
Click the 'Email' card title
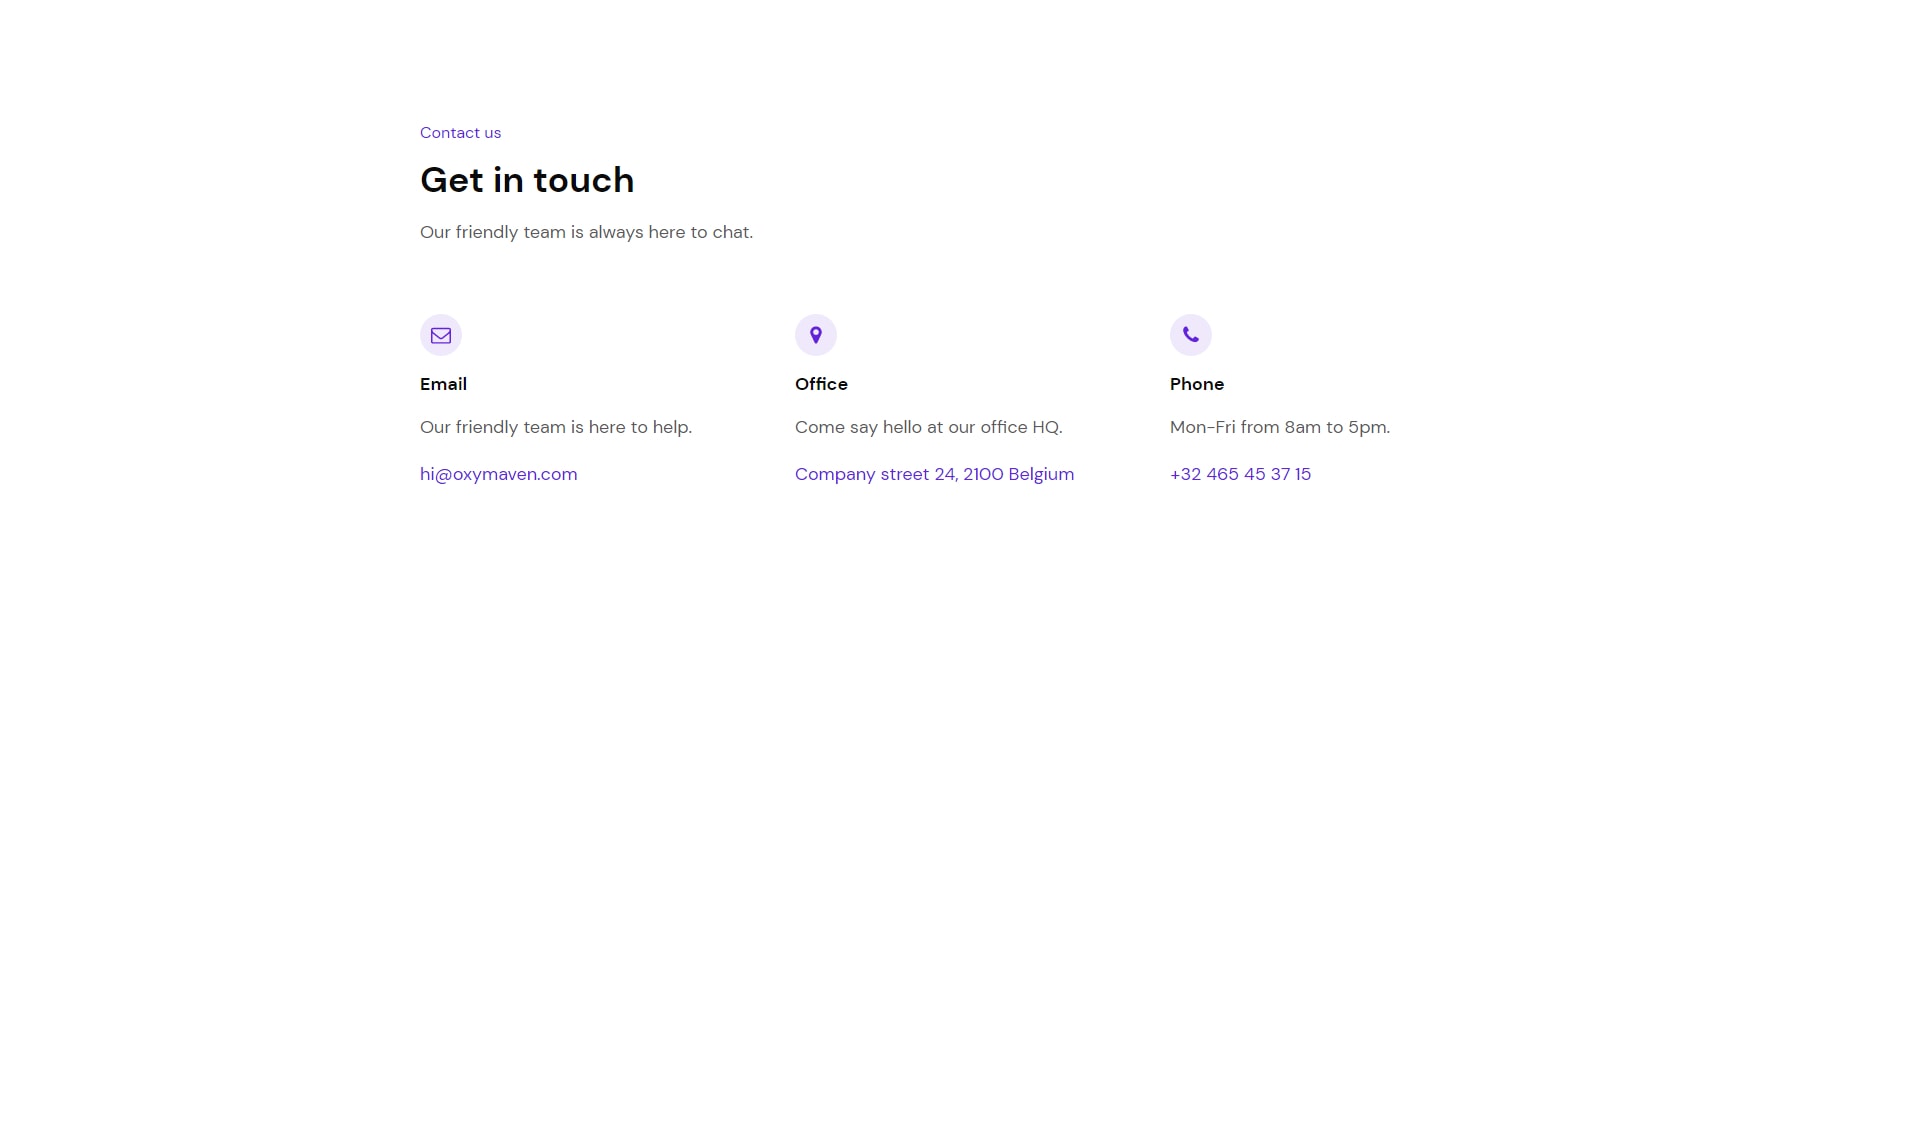coord(443,384)
